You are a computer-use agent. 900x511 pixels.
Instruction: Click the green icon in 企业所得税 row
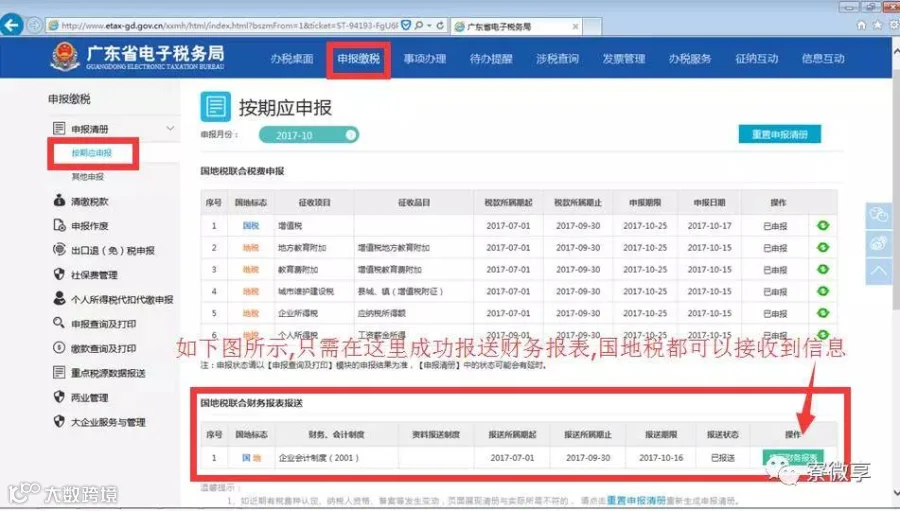[x=823, y=313]
